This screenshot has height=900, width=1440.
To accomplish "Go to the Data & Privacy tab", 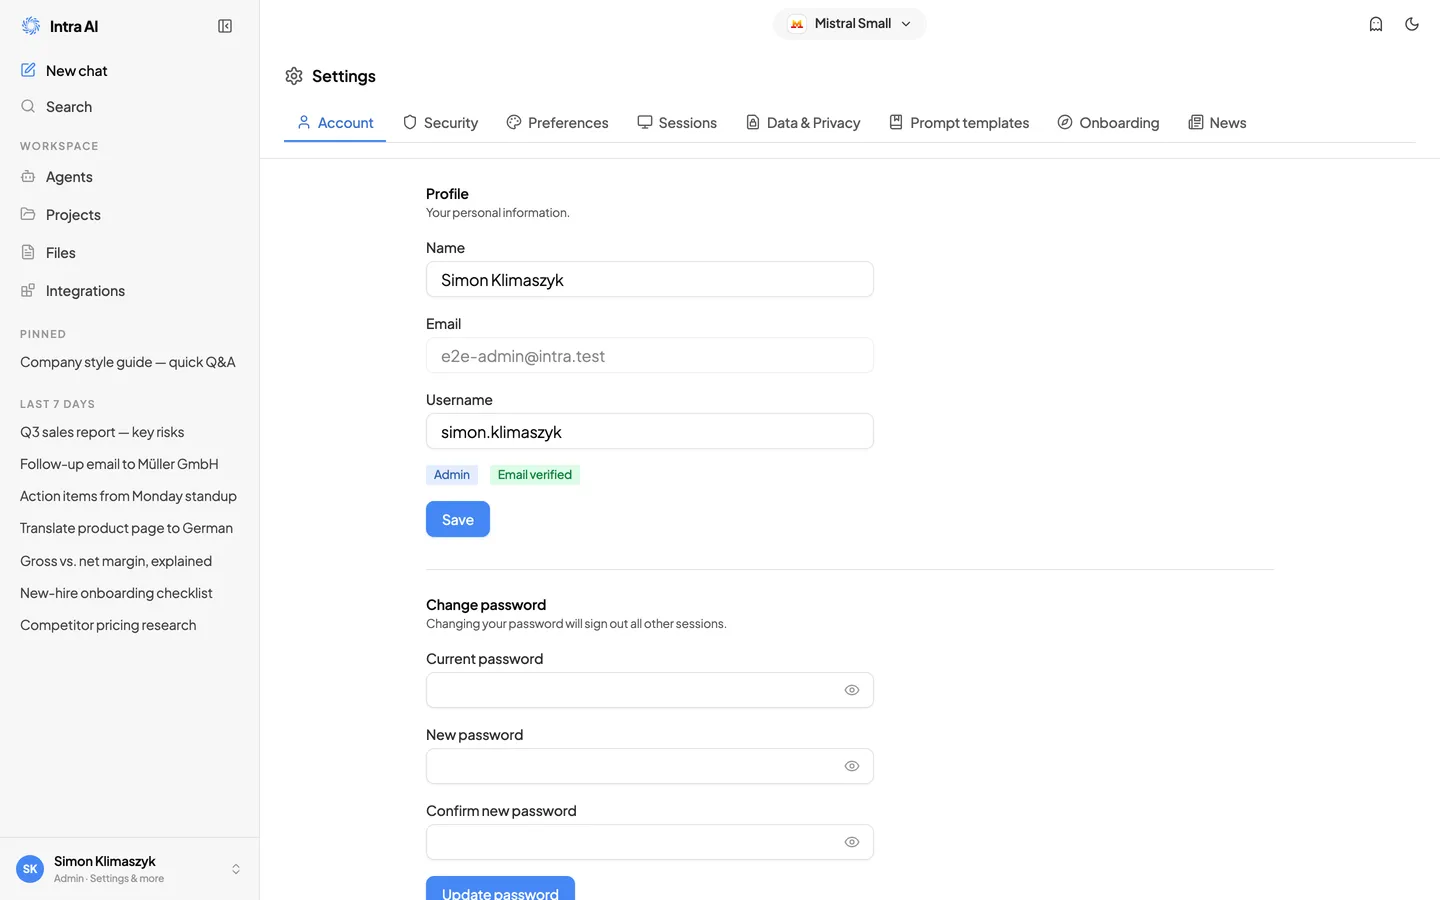I will 803,123.
